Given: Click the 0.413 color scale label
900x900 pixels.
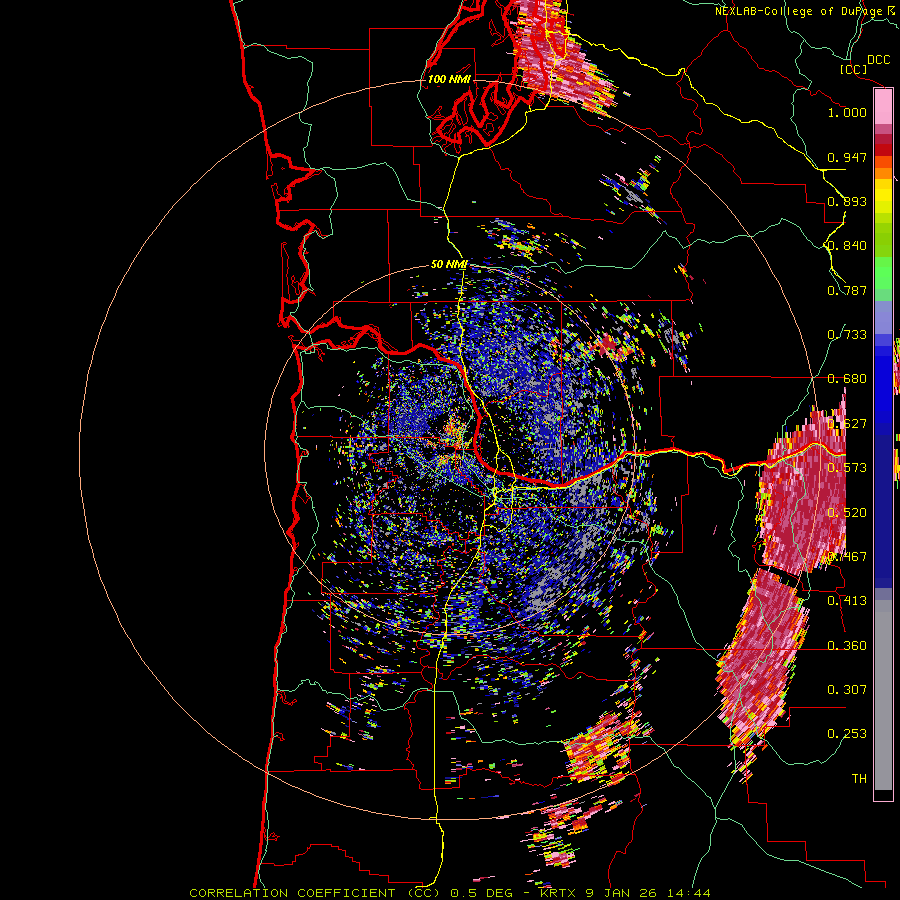Looking at the screenshot, I should click(x=847, y=601).
